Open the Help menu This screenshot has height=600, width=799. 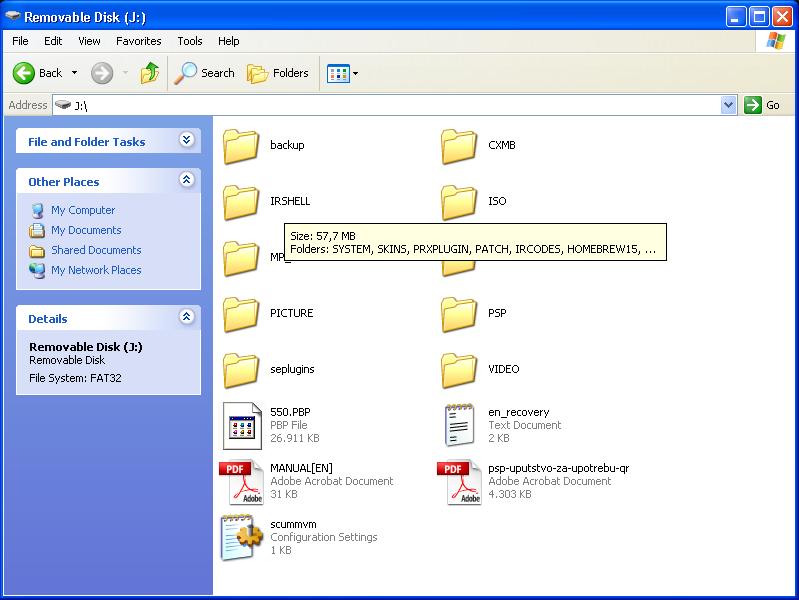coord(229,41)
